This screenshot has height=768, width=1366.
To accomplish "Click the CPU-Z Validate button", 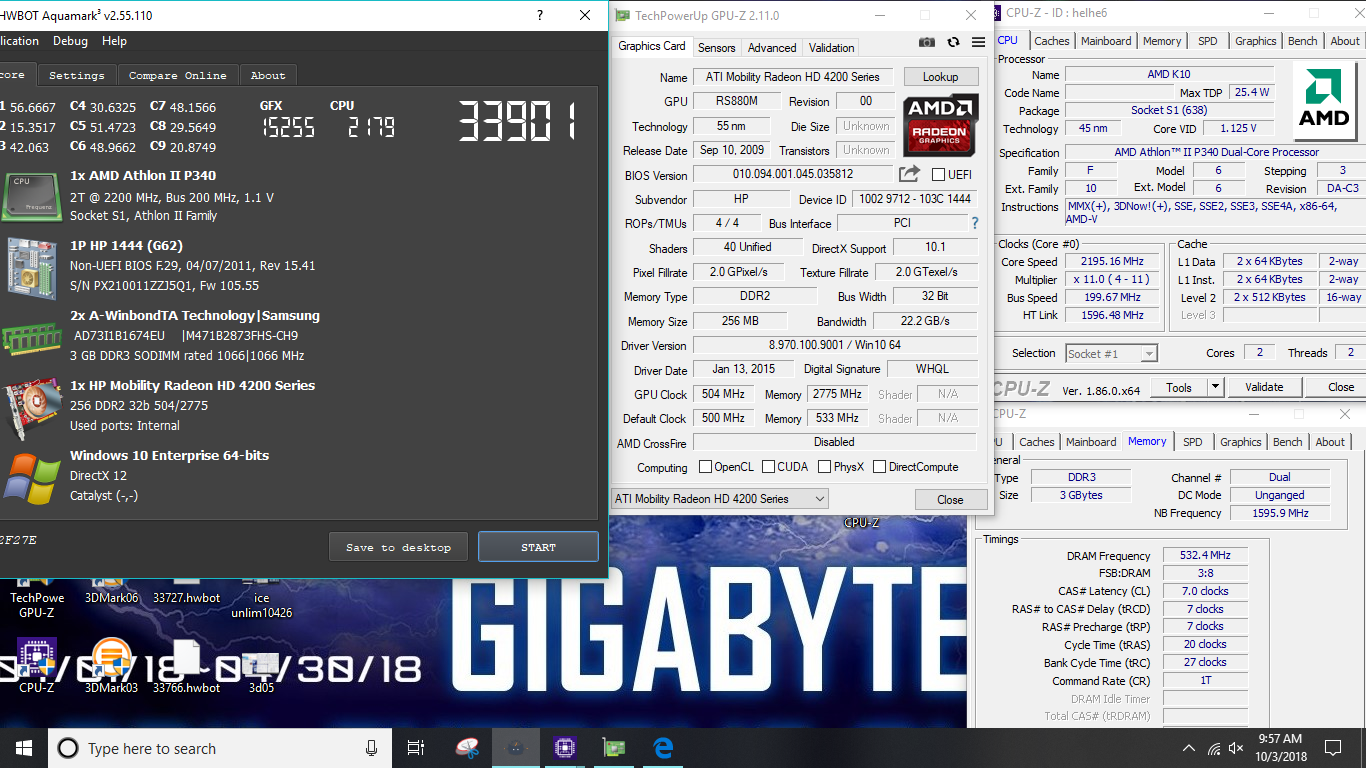I will (1264, 387).
